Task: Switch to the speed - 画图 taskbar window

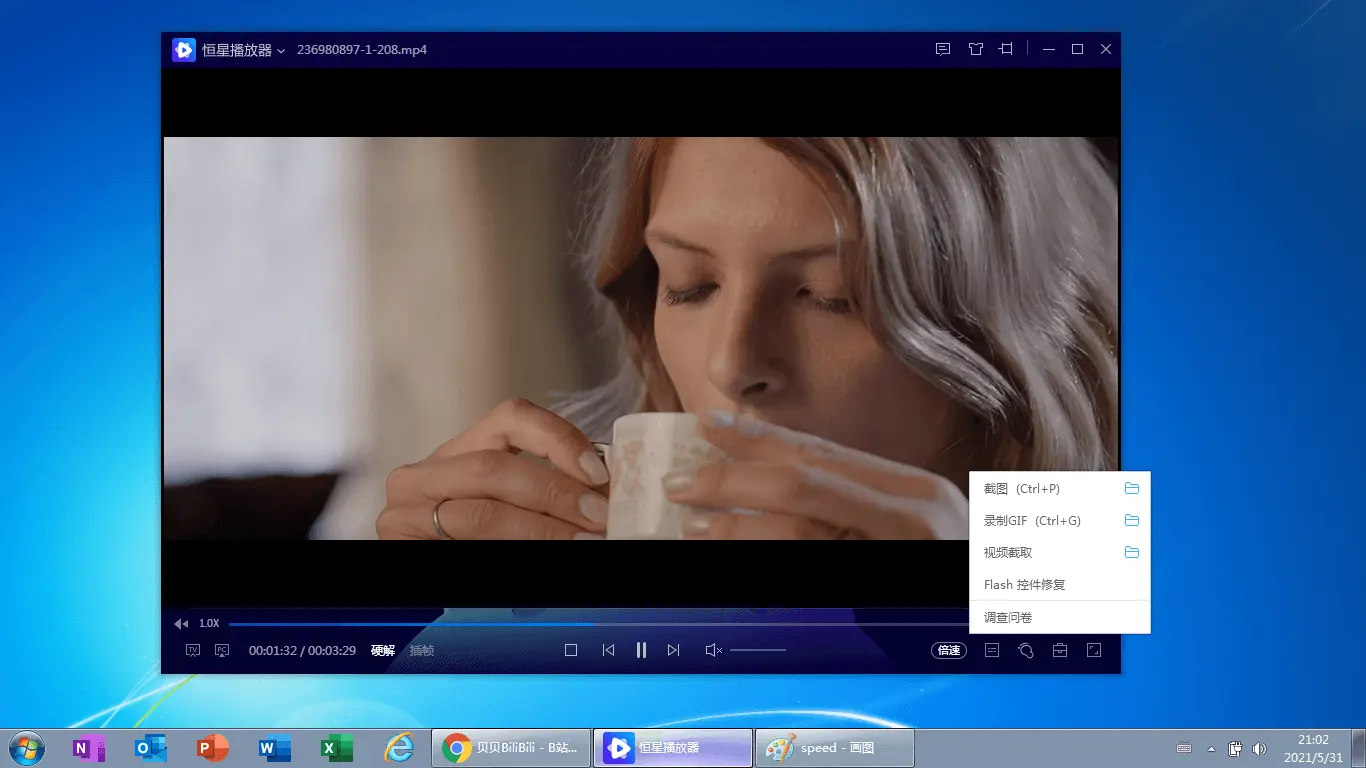Action: click(x=834, y=748)
